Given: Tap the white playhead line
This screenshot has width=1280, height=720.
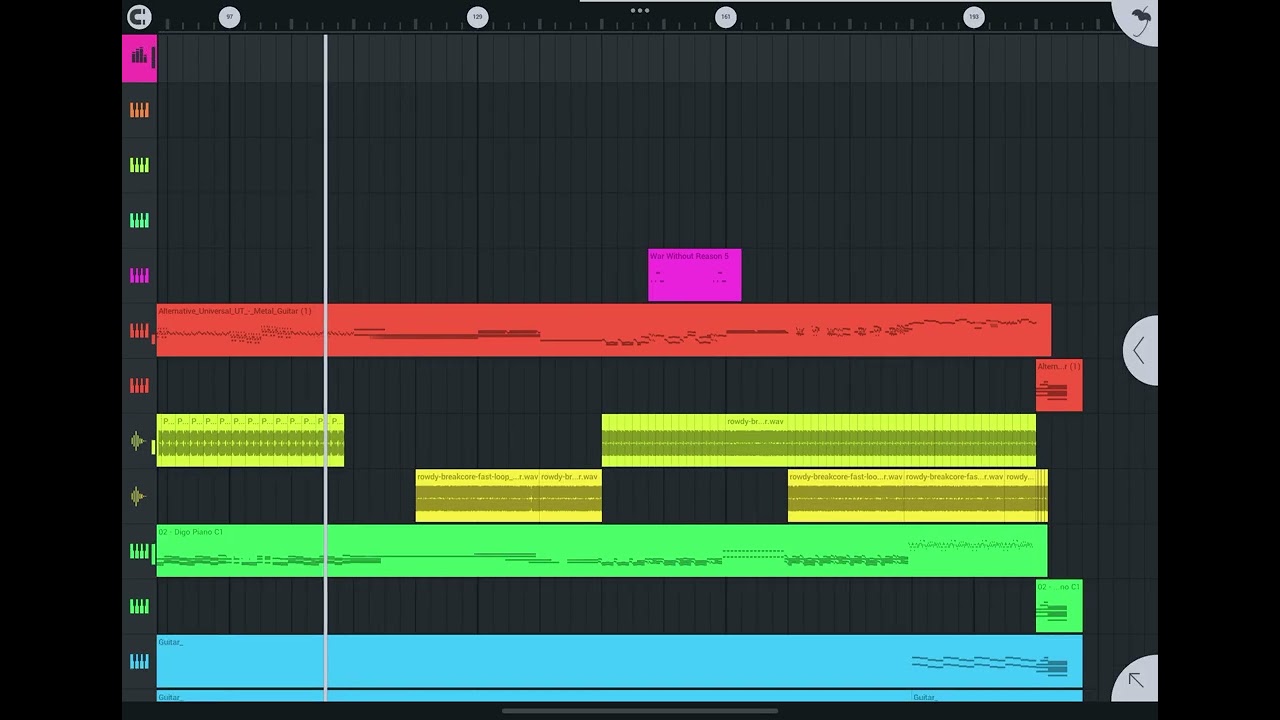Looking at the screenshot, I should tap(325, 368).
